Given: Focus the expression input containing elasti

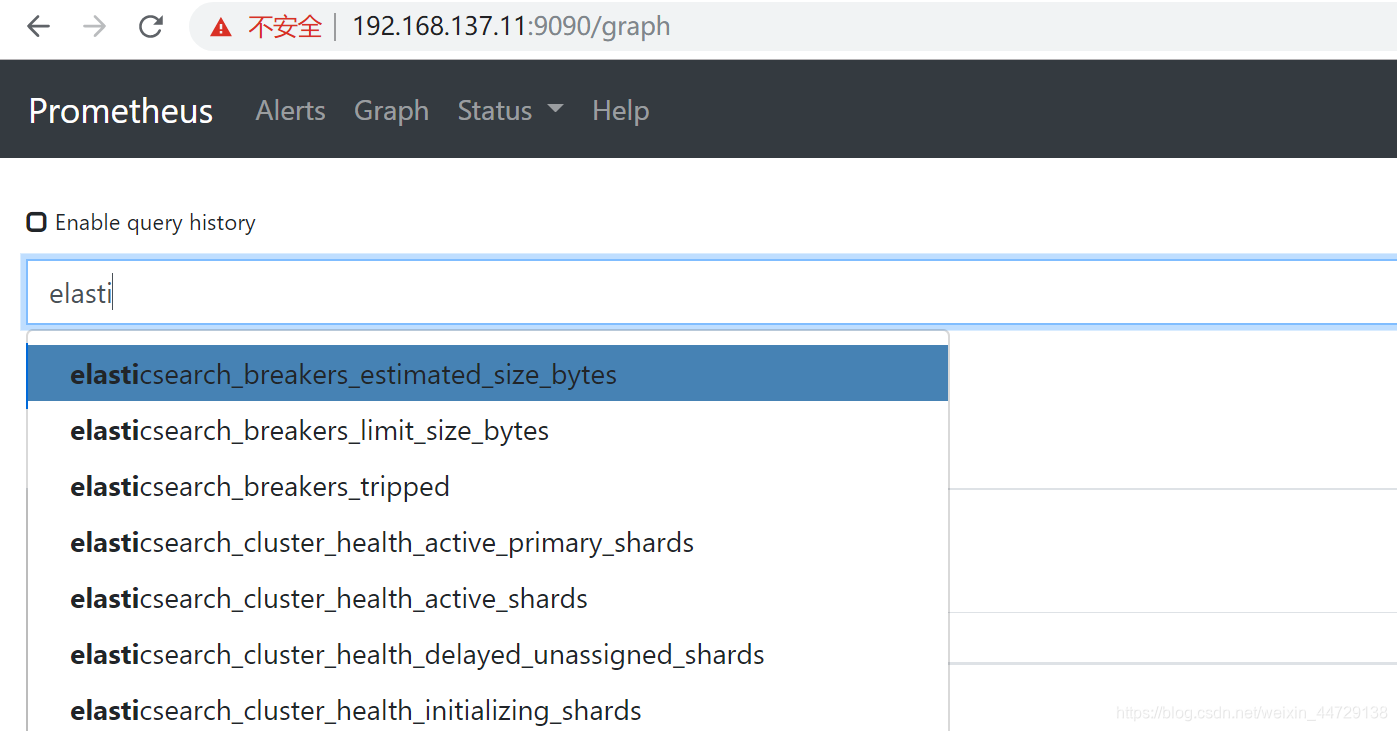Looking at the screenshot, I should coord(711,294).
